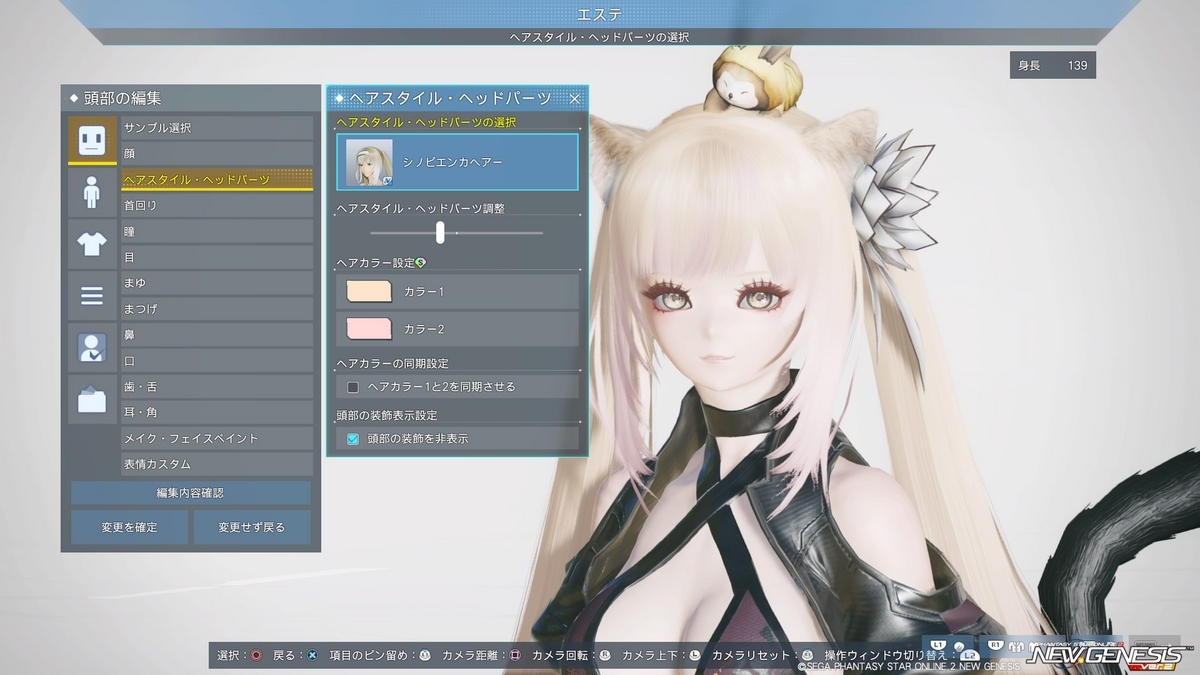Select まつげ menu item

217,309
